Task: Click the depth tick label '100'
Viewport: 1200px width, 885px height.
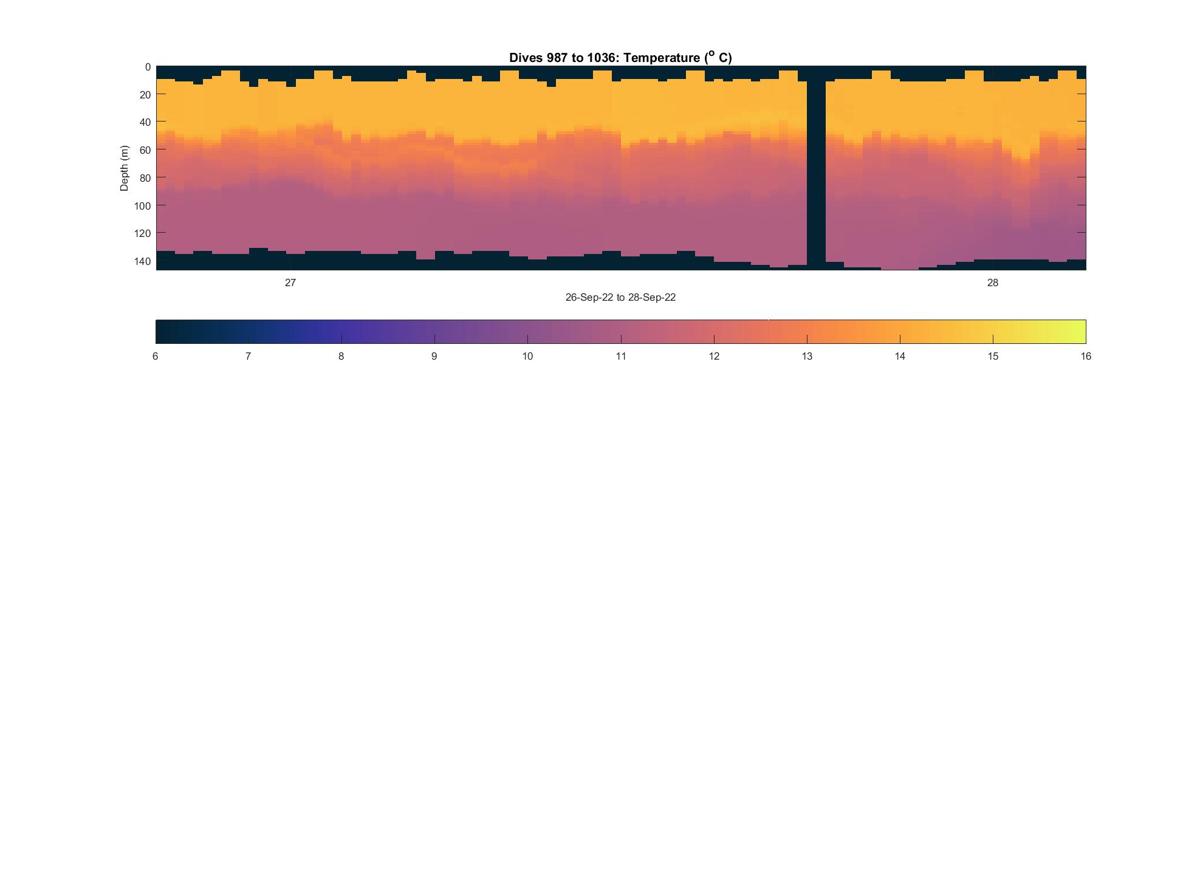Action: point(142,206)
